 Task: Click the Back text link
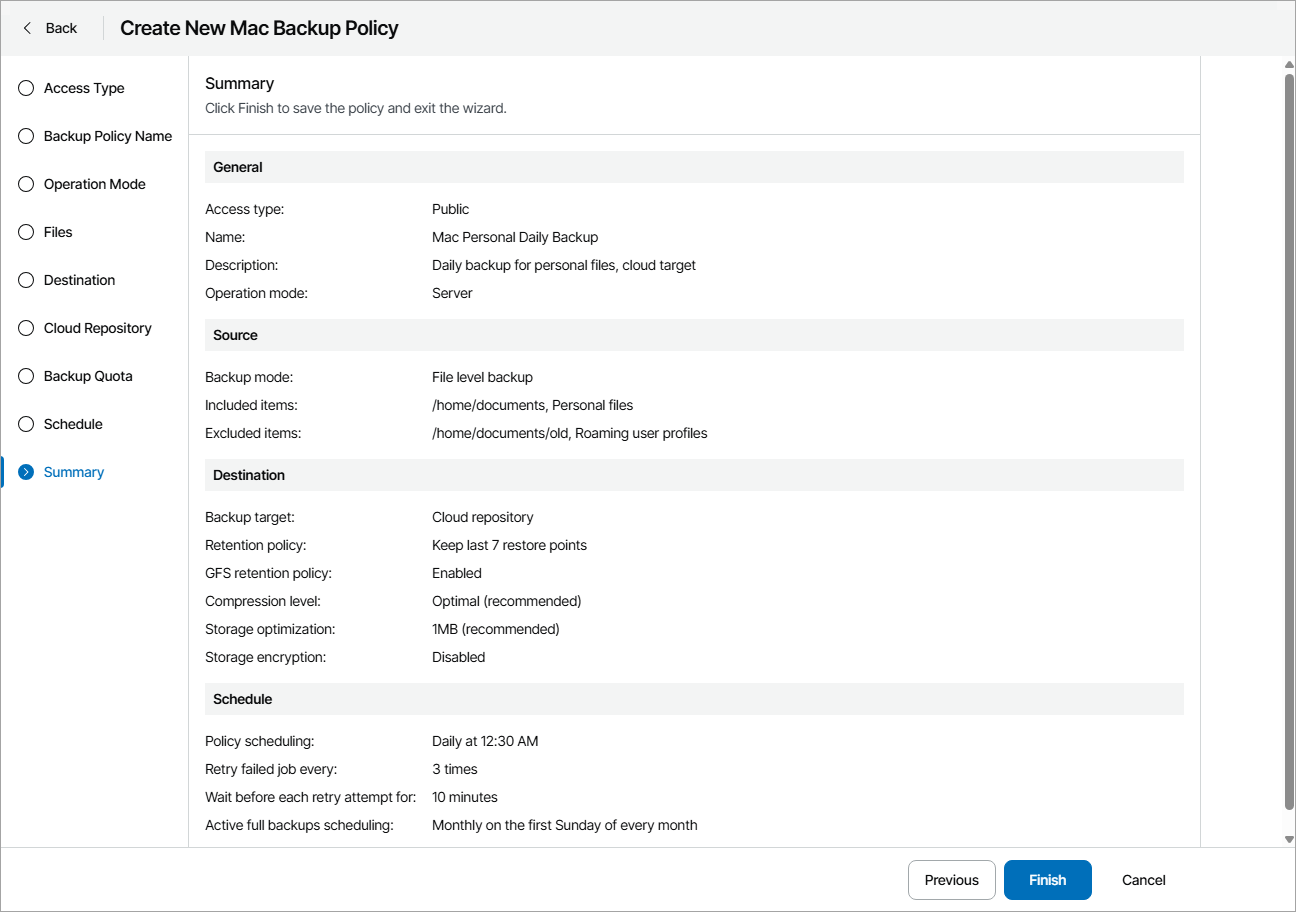[61, 28]
